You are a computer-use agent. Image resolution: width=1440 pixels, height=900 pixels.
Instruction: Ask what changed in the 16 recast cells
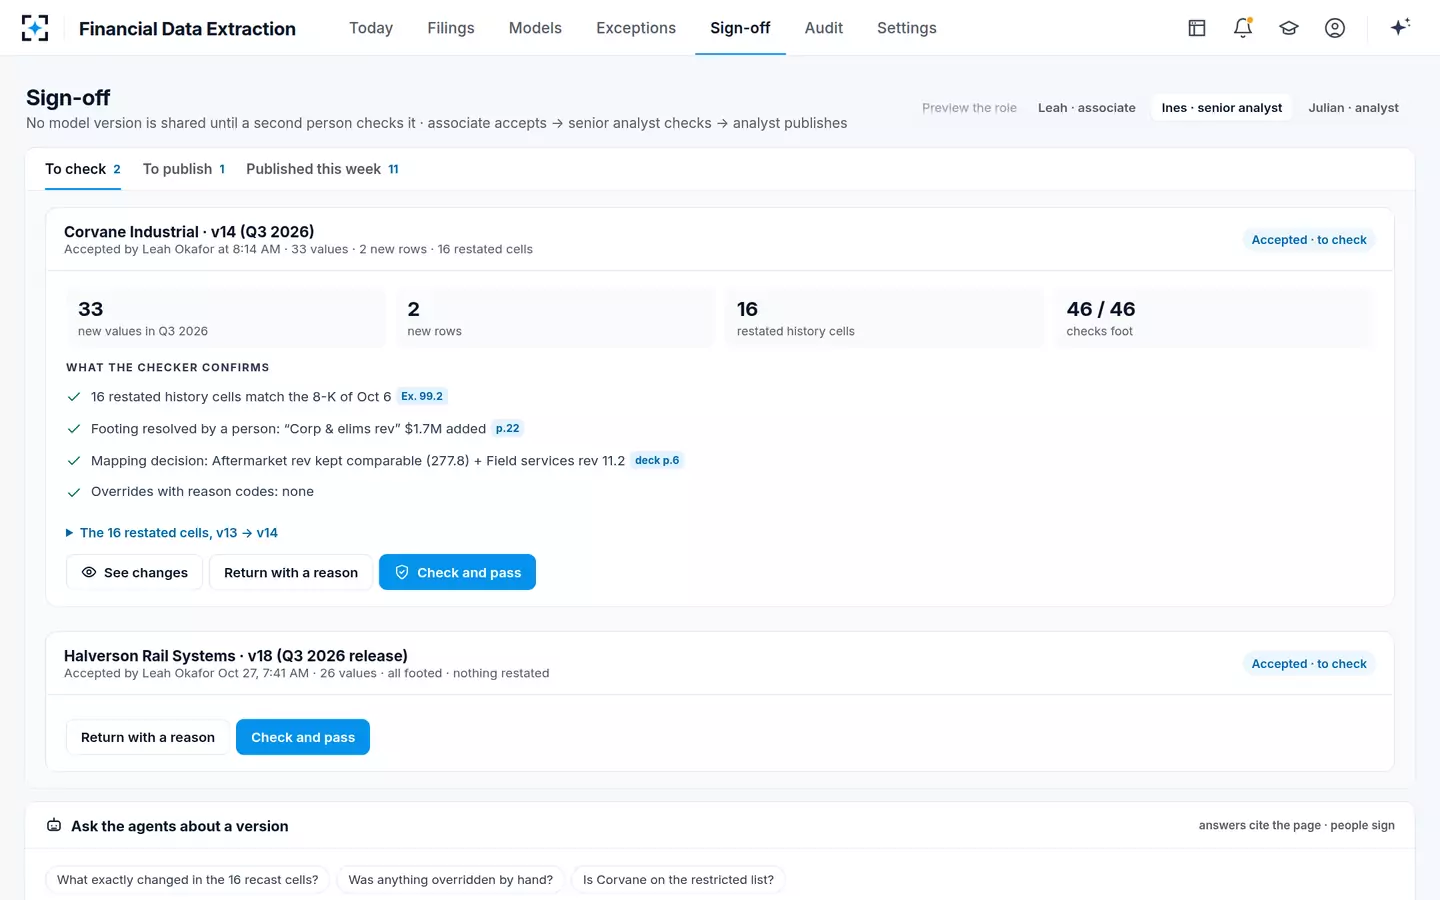(187, 880)
